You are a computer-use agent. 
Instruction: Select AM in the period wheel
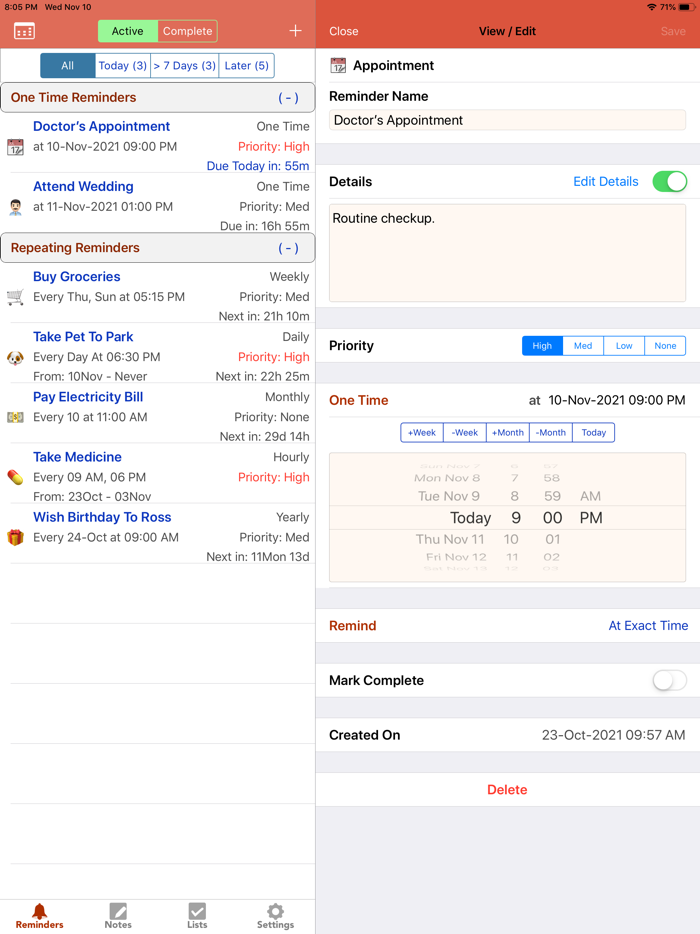coord(590,496)
